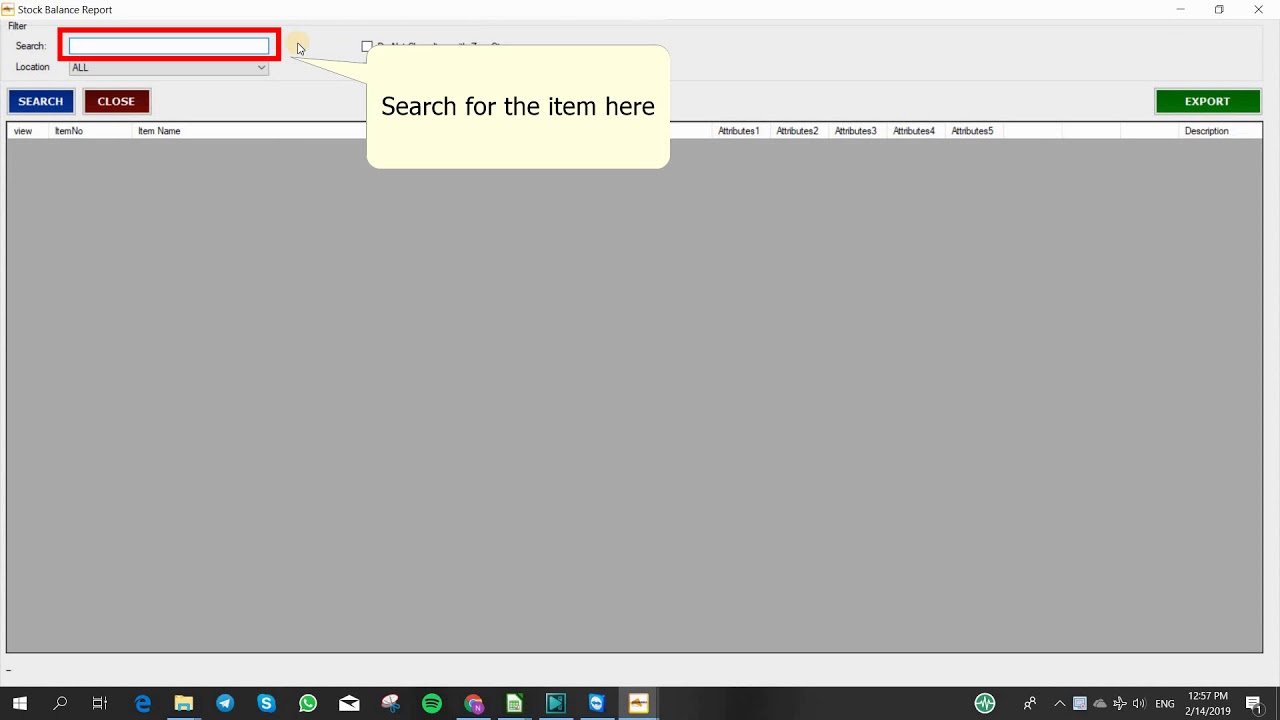
Task: Open the taskbar clock showing 12:57 PM
Action: pyautogui.click(x=1208, y=704)
